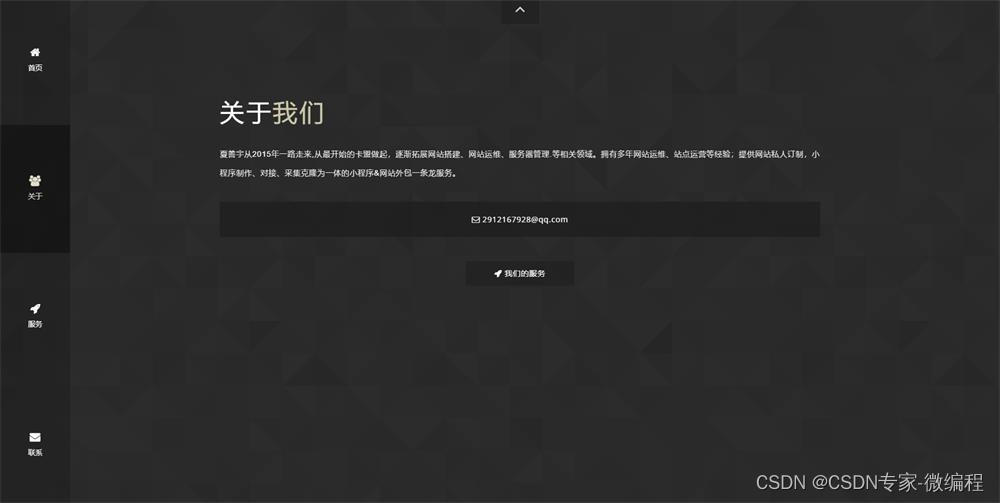Viewport: 1000px width, 503px height.
Task: Click the rocket icon in 我们的服务 button
Action: pyautogui.click(x=497, y=273)
